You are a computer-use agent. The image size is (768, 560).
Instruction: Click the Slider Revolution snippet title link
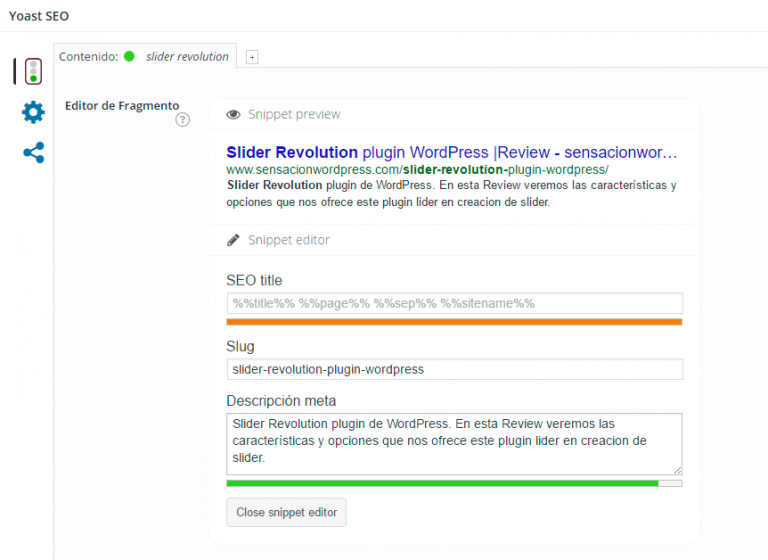click(x=452, y=152)
